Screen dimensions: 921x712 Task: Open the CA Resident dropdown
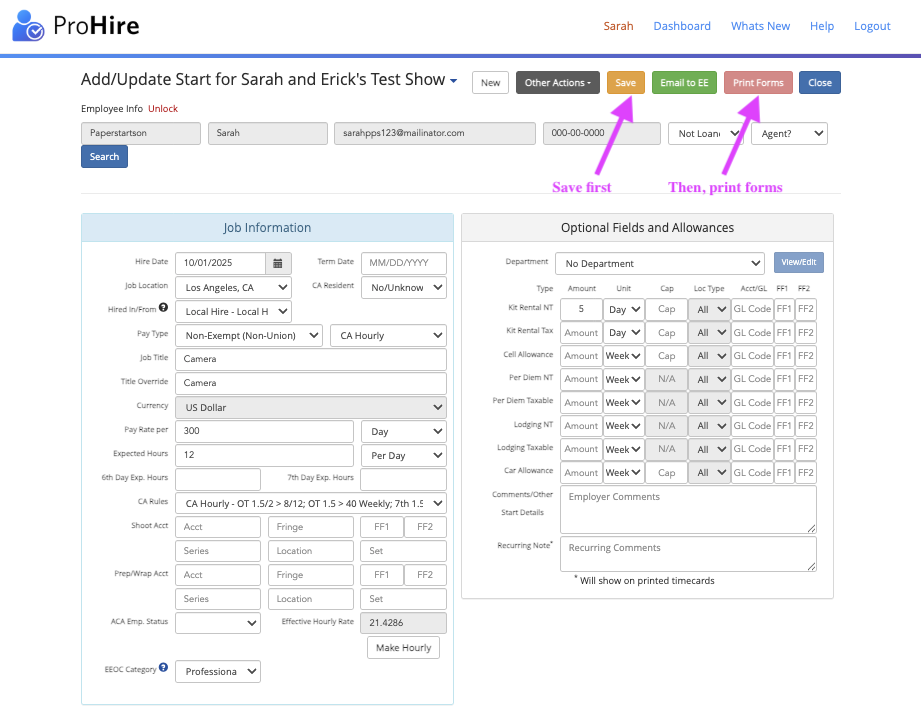404,287
